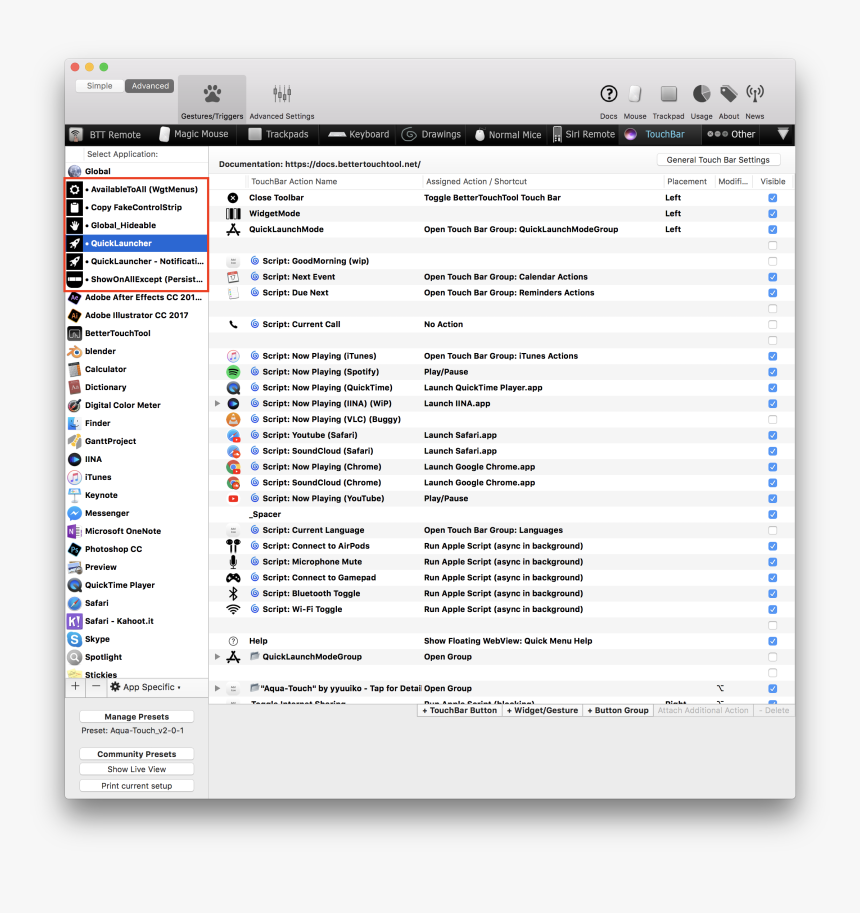Select Messenger in the application list
Viewport: 860px width, 913px height.
pyautogui.click(x=137, y=513)
